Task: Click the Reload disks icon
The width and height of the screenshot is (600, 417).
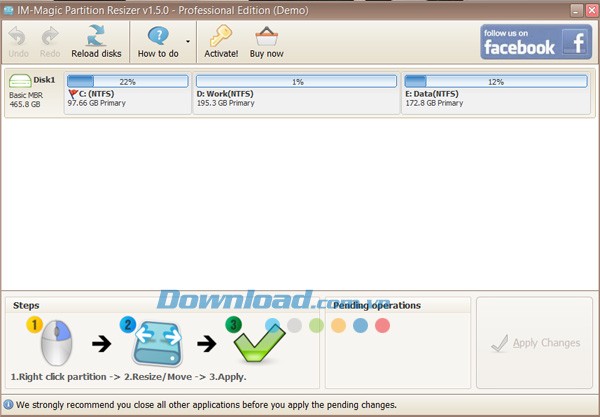Action: pyautogui.click(x=96, y=36)
